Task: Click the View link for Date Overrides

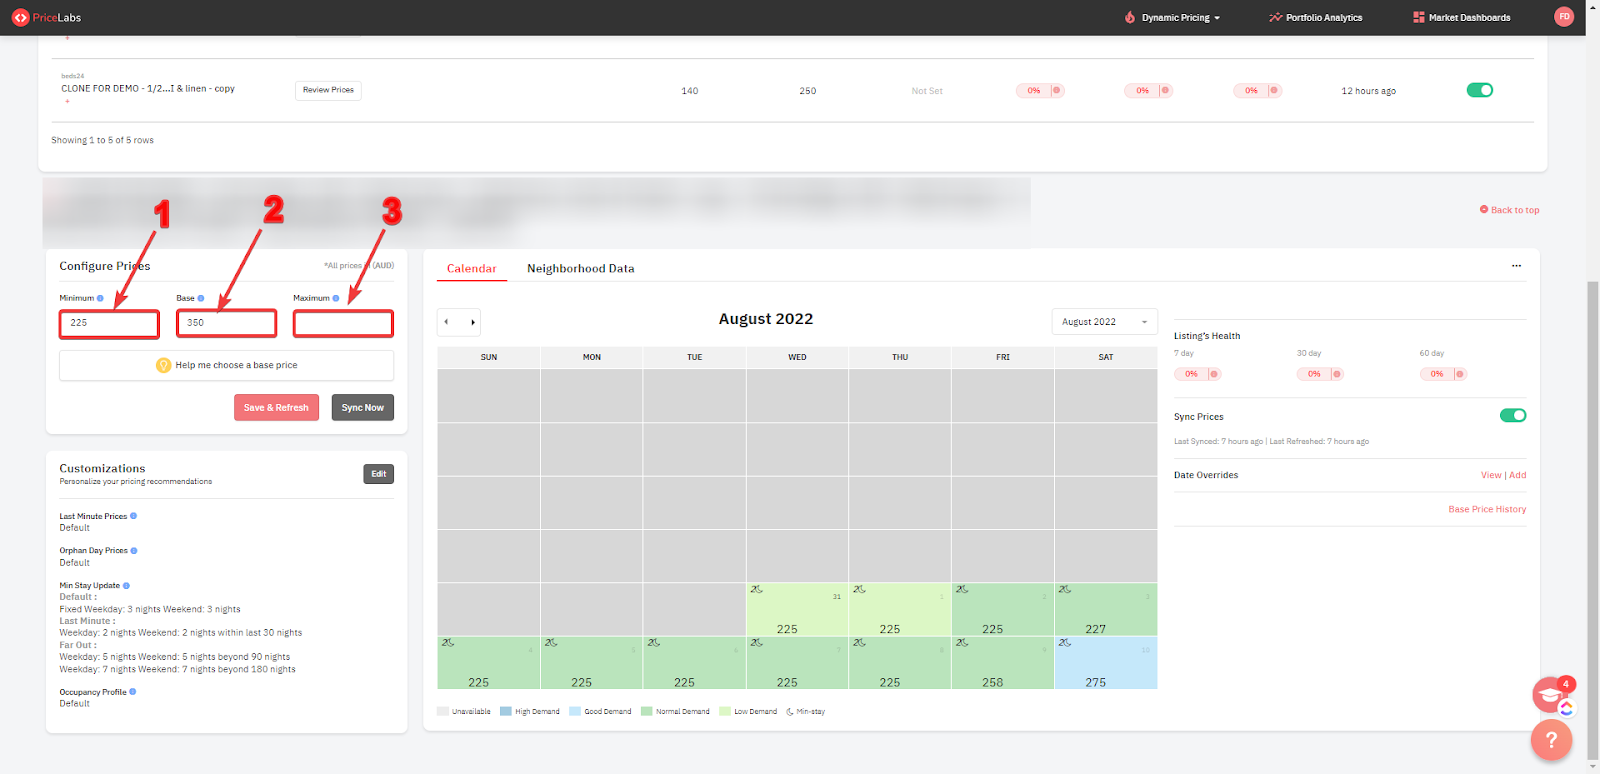Action: [x=1491, y=475]
